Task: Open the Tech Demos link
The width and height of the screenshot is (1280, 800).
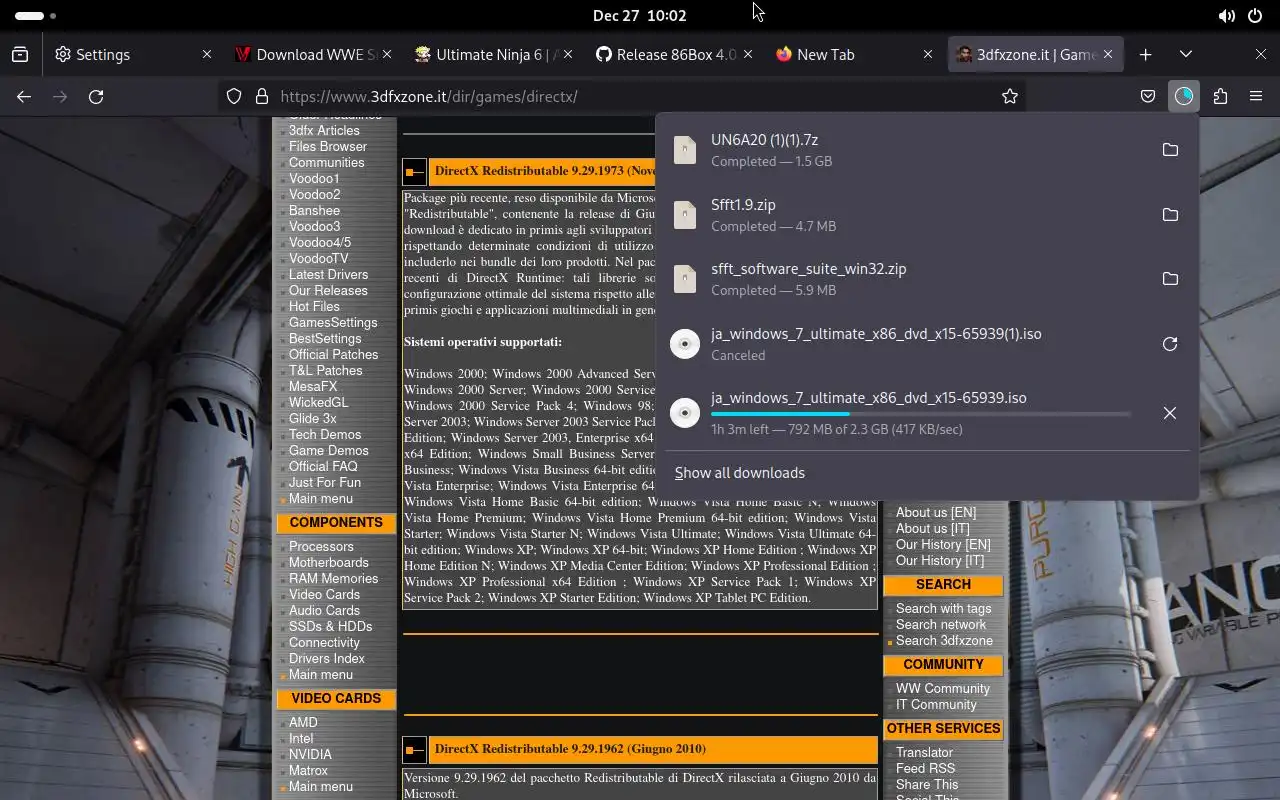Action: (325, 435)
